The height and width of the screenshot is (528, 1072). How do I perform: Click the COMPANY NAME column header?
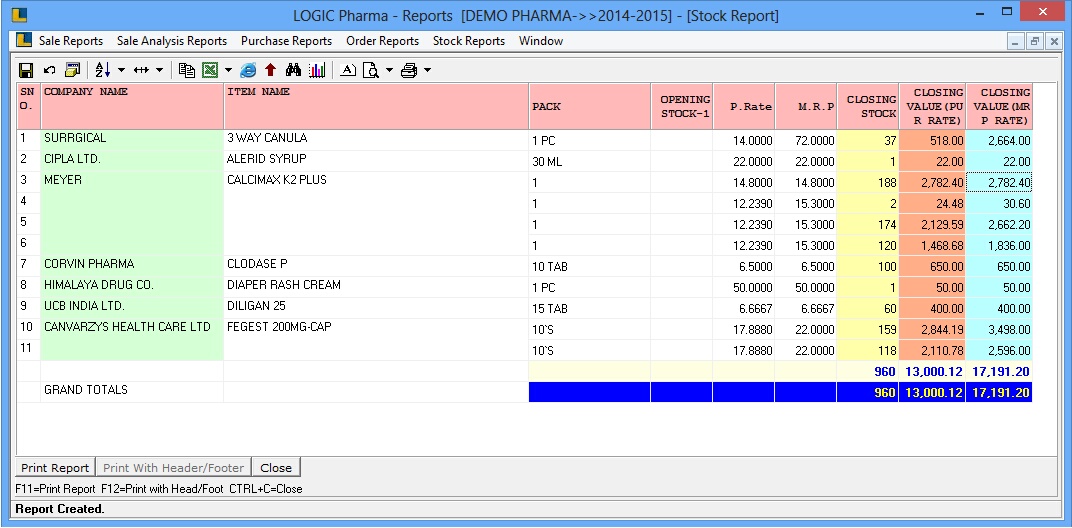pos(132,106)
